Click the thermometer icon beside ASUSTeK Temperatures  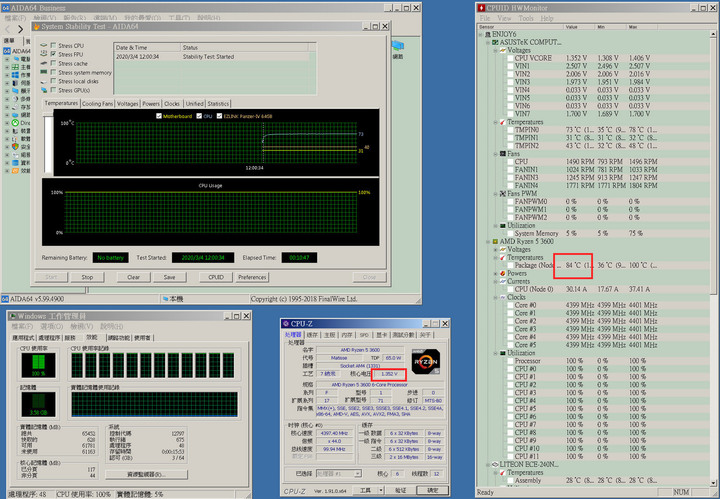503,122
